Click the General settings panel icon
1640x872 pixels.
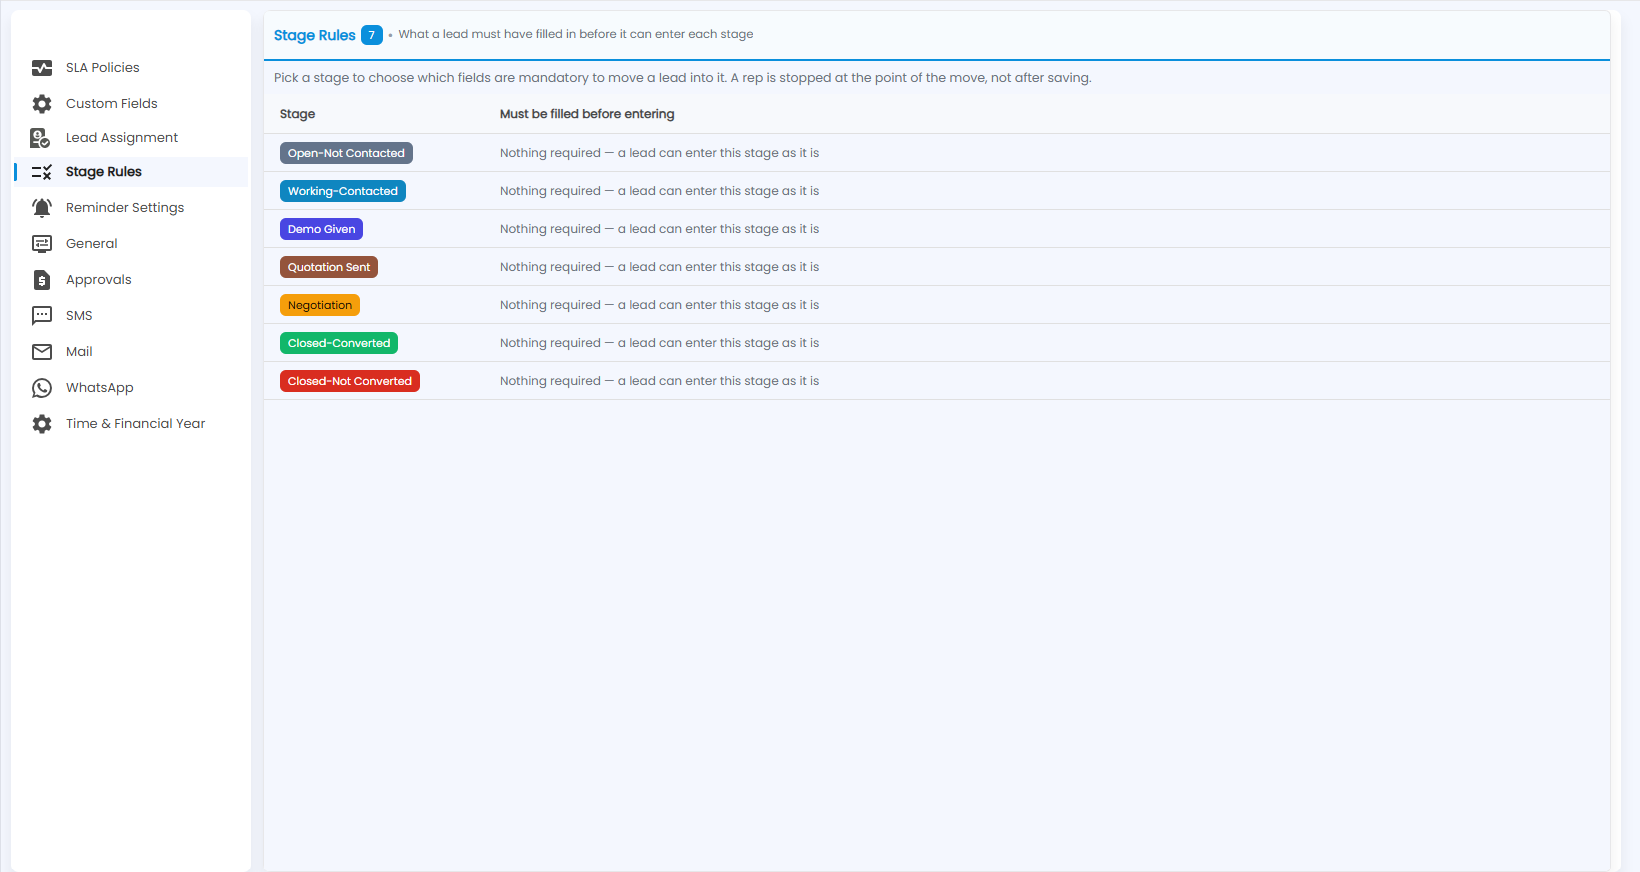click(x=42, y=244)
